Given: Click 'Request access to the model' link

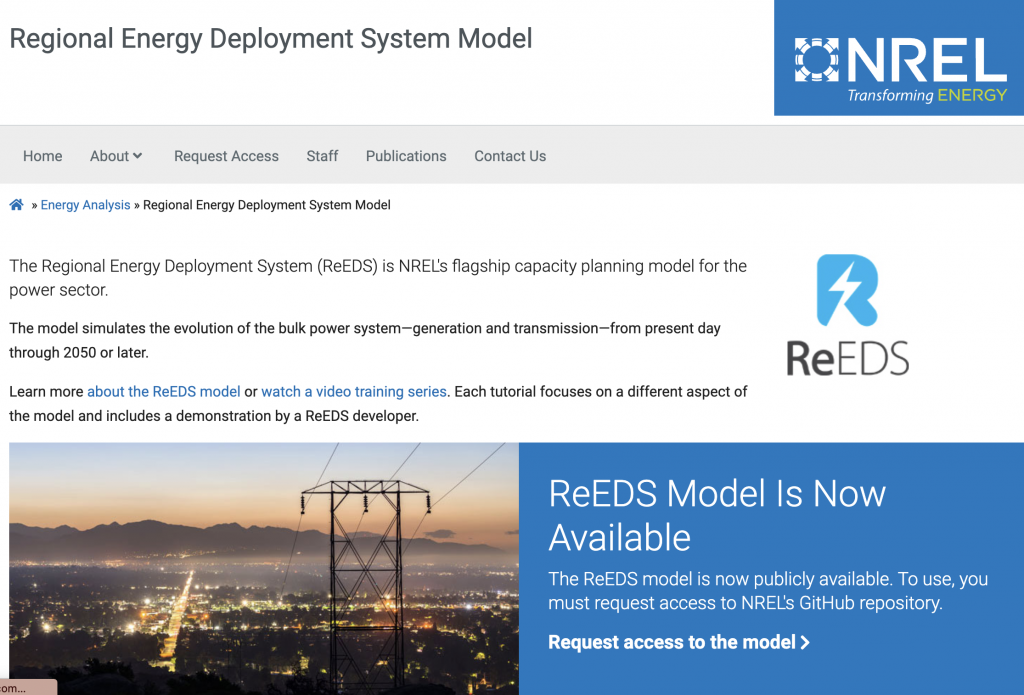Looking at the screenshot, I should [x=679, y=642].
